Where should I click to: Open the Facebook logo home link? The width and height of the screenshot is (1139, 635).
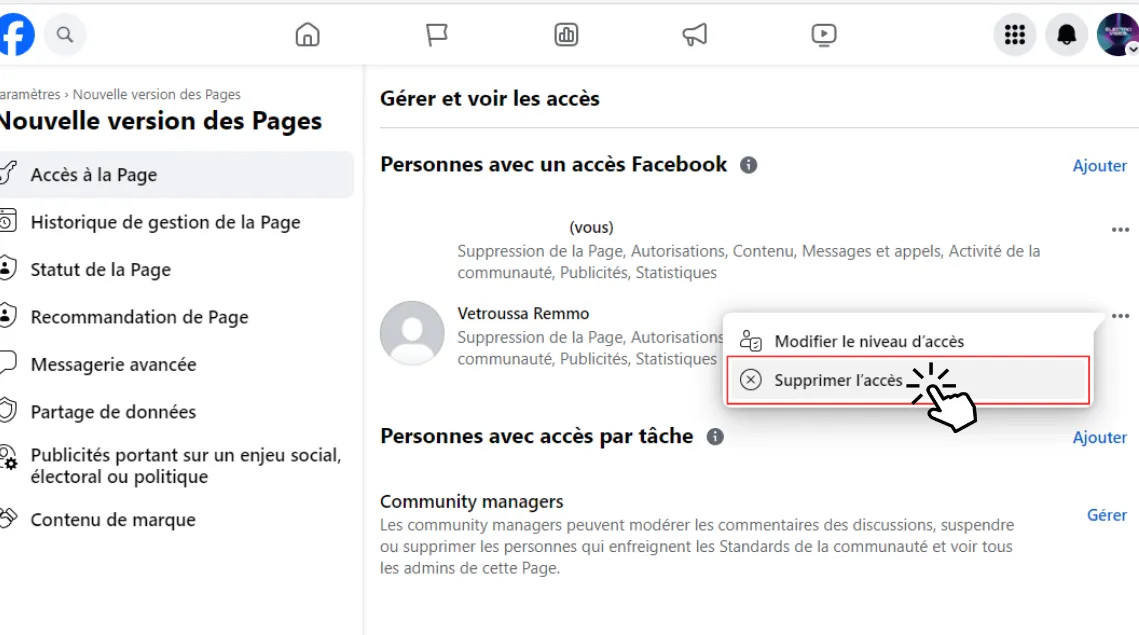[17, 34]
